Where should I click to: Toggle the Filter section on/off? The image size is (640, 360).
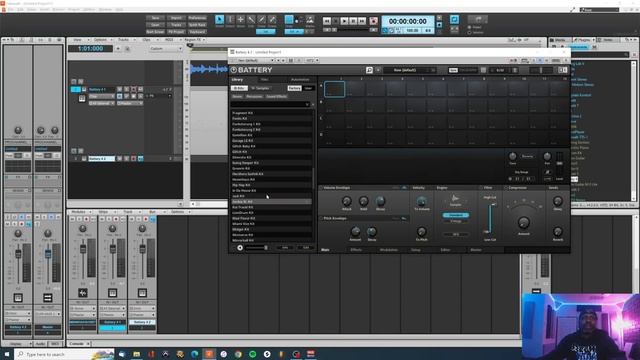point(481,188)
